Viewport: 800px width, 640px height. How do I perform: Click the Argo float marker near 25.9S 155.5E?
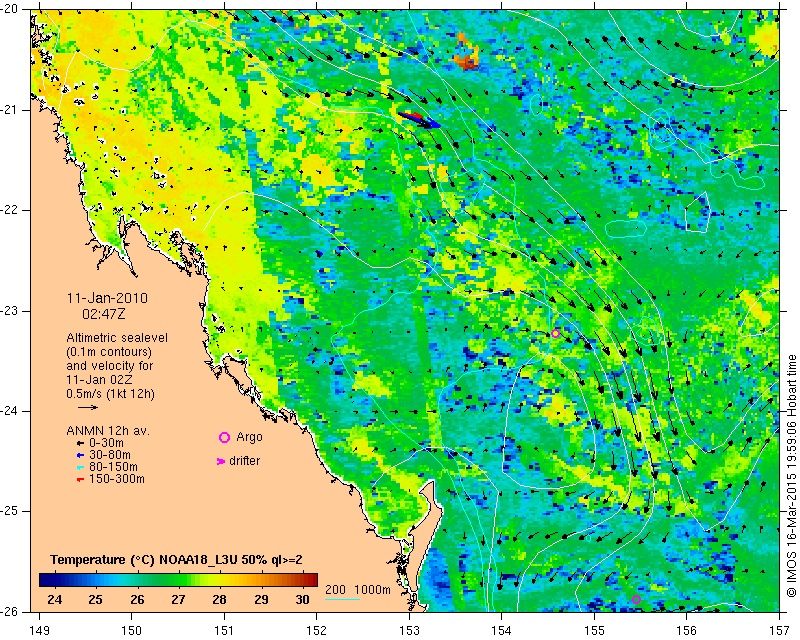coord(636,599)
